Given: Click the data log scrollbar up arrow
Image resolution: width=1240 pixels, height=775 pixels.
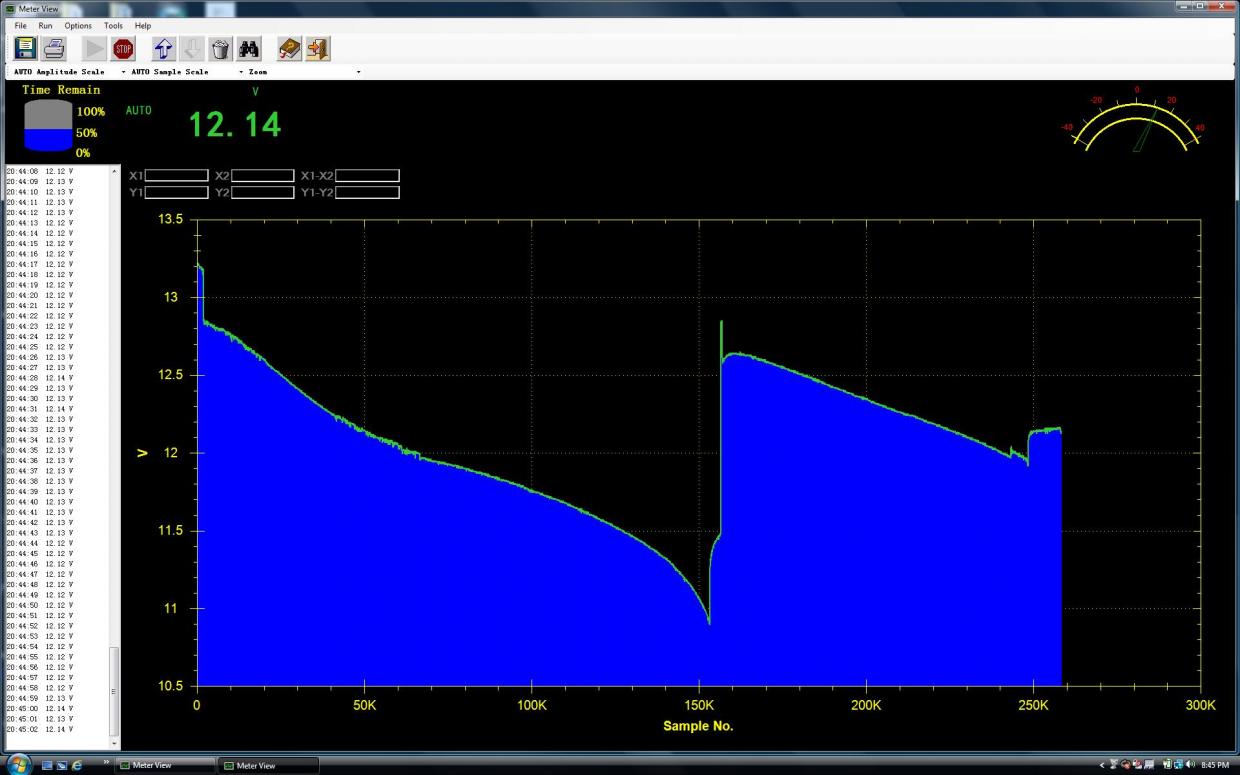Looking at the screenshot, I should [x=114, y=172].
